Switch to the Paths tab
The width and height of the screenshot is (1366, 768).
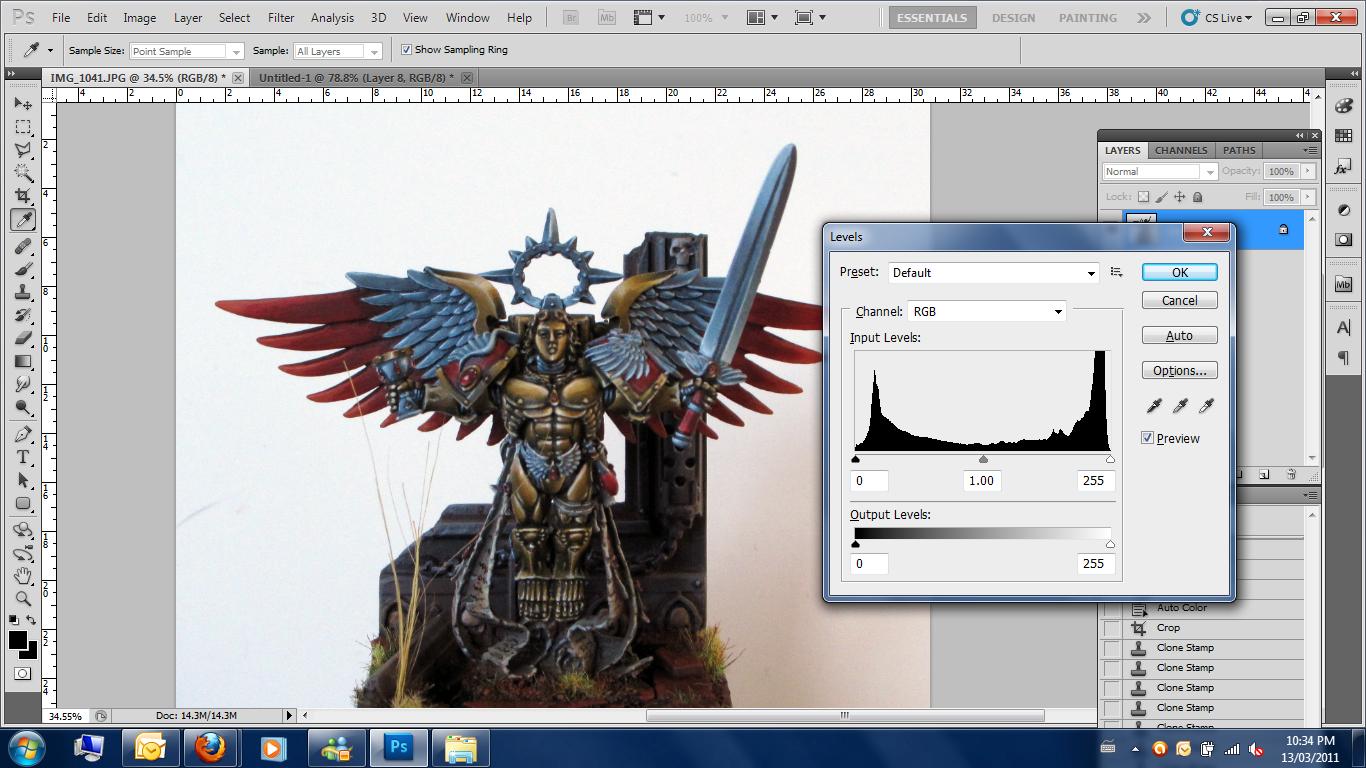1239,150
